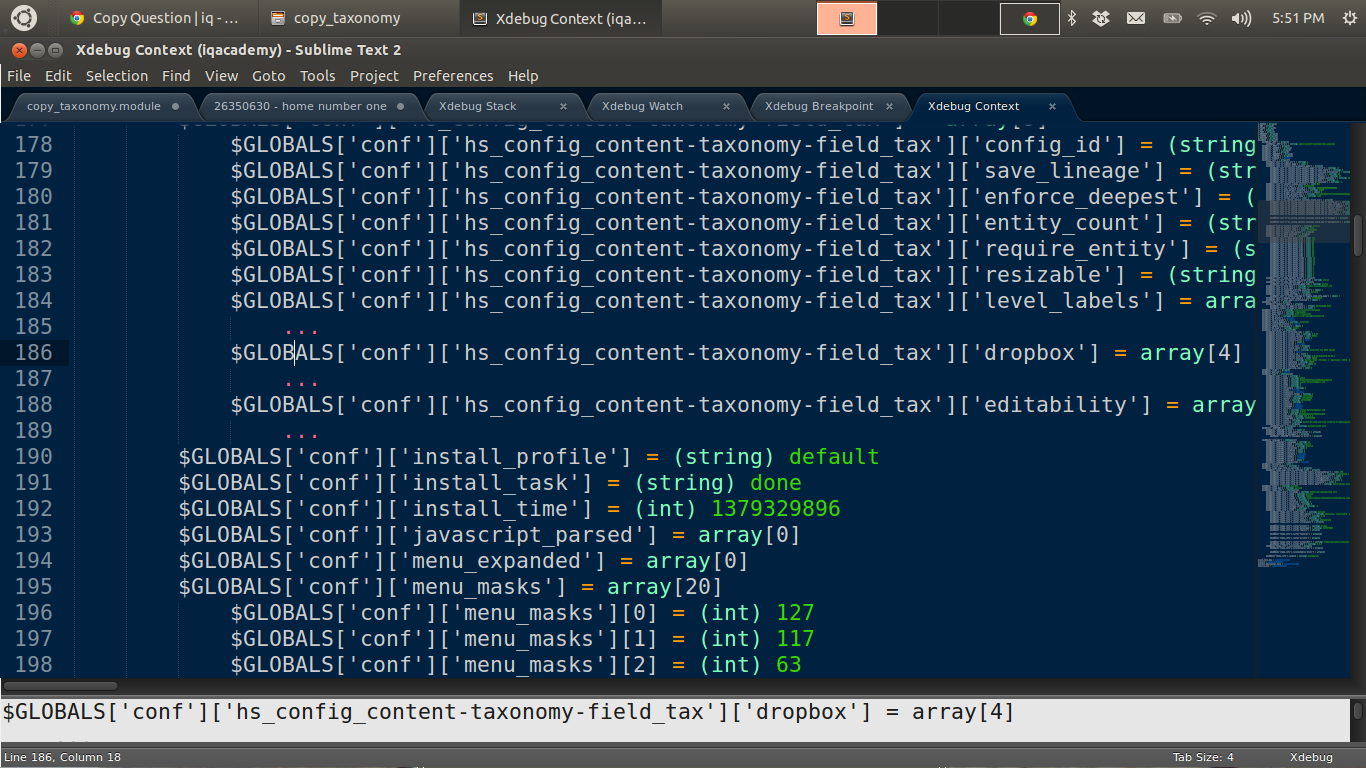Expand the collapsed dots under level_labels on line 185
Viewport: 1366px width, 768px height.
[301, 329]
